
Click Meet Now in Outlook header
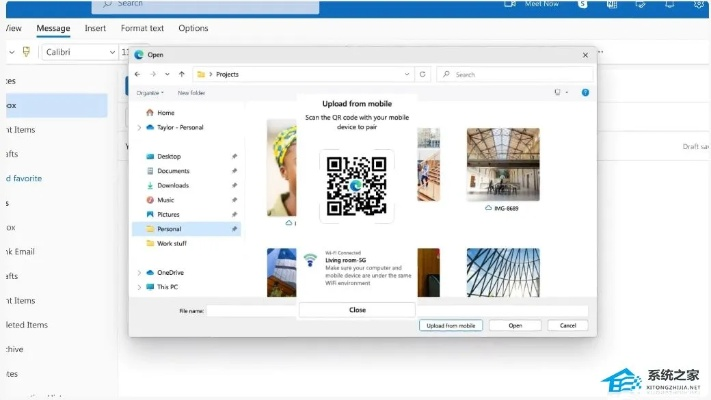541,4
